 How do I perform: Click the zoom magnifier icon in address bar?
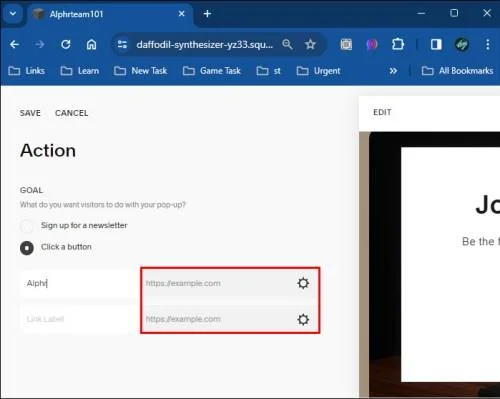[x=287, y=44]
